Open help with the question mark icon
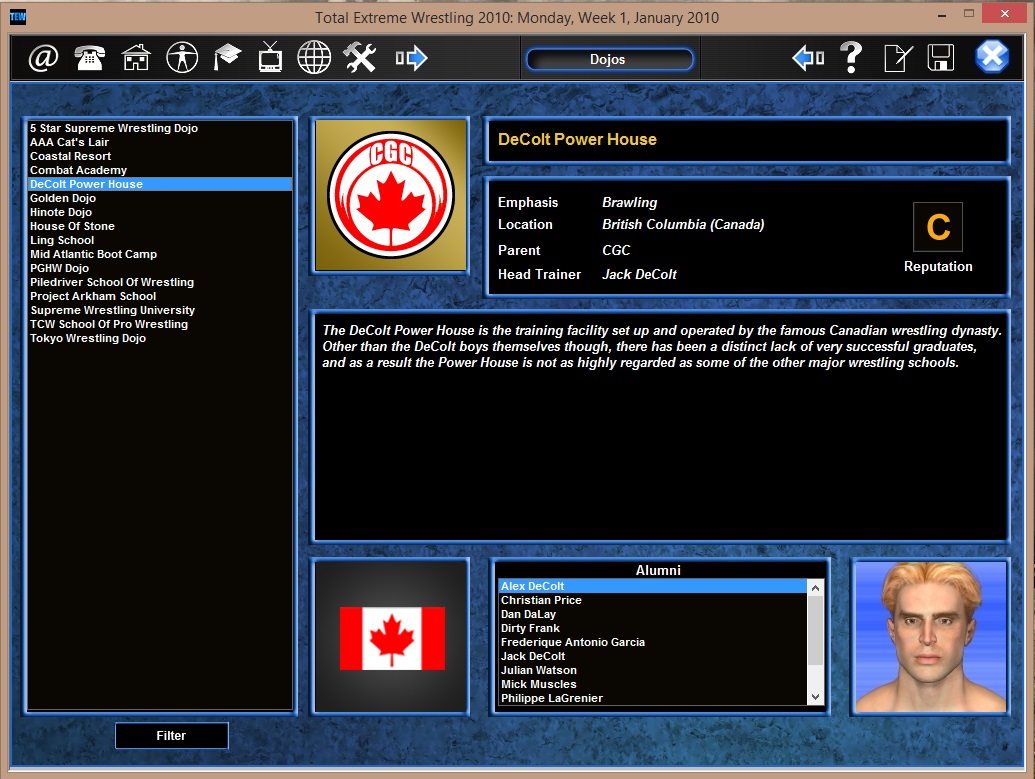This screenshot has height=779, width=1035. tap(851, 57)
